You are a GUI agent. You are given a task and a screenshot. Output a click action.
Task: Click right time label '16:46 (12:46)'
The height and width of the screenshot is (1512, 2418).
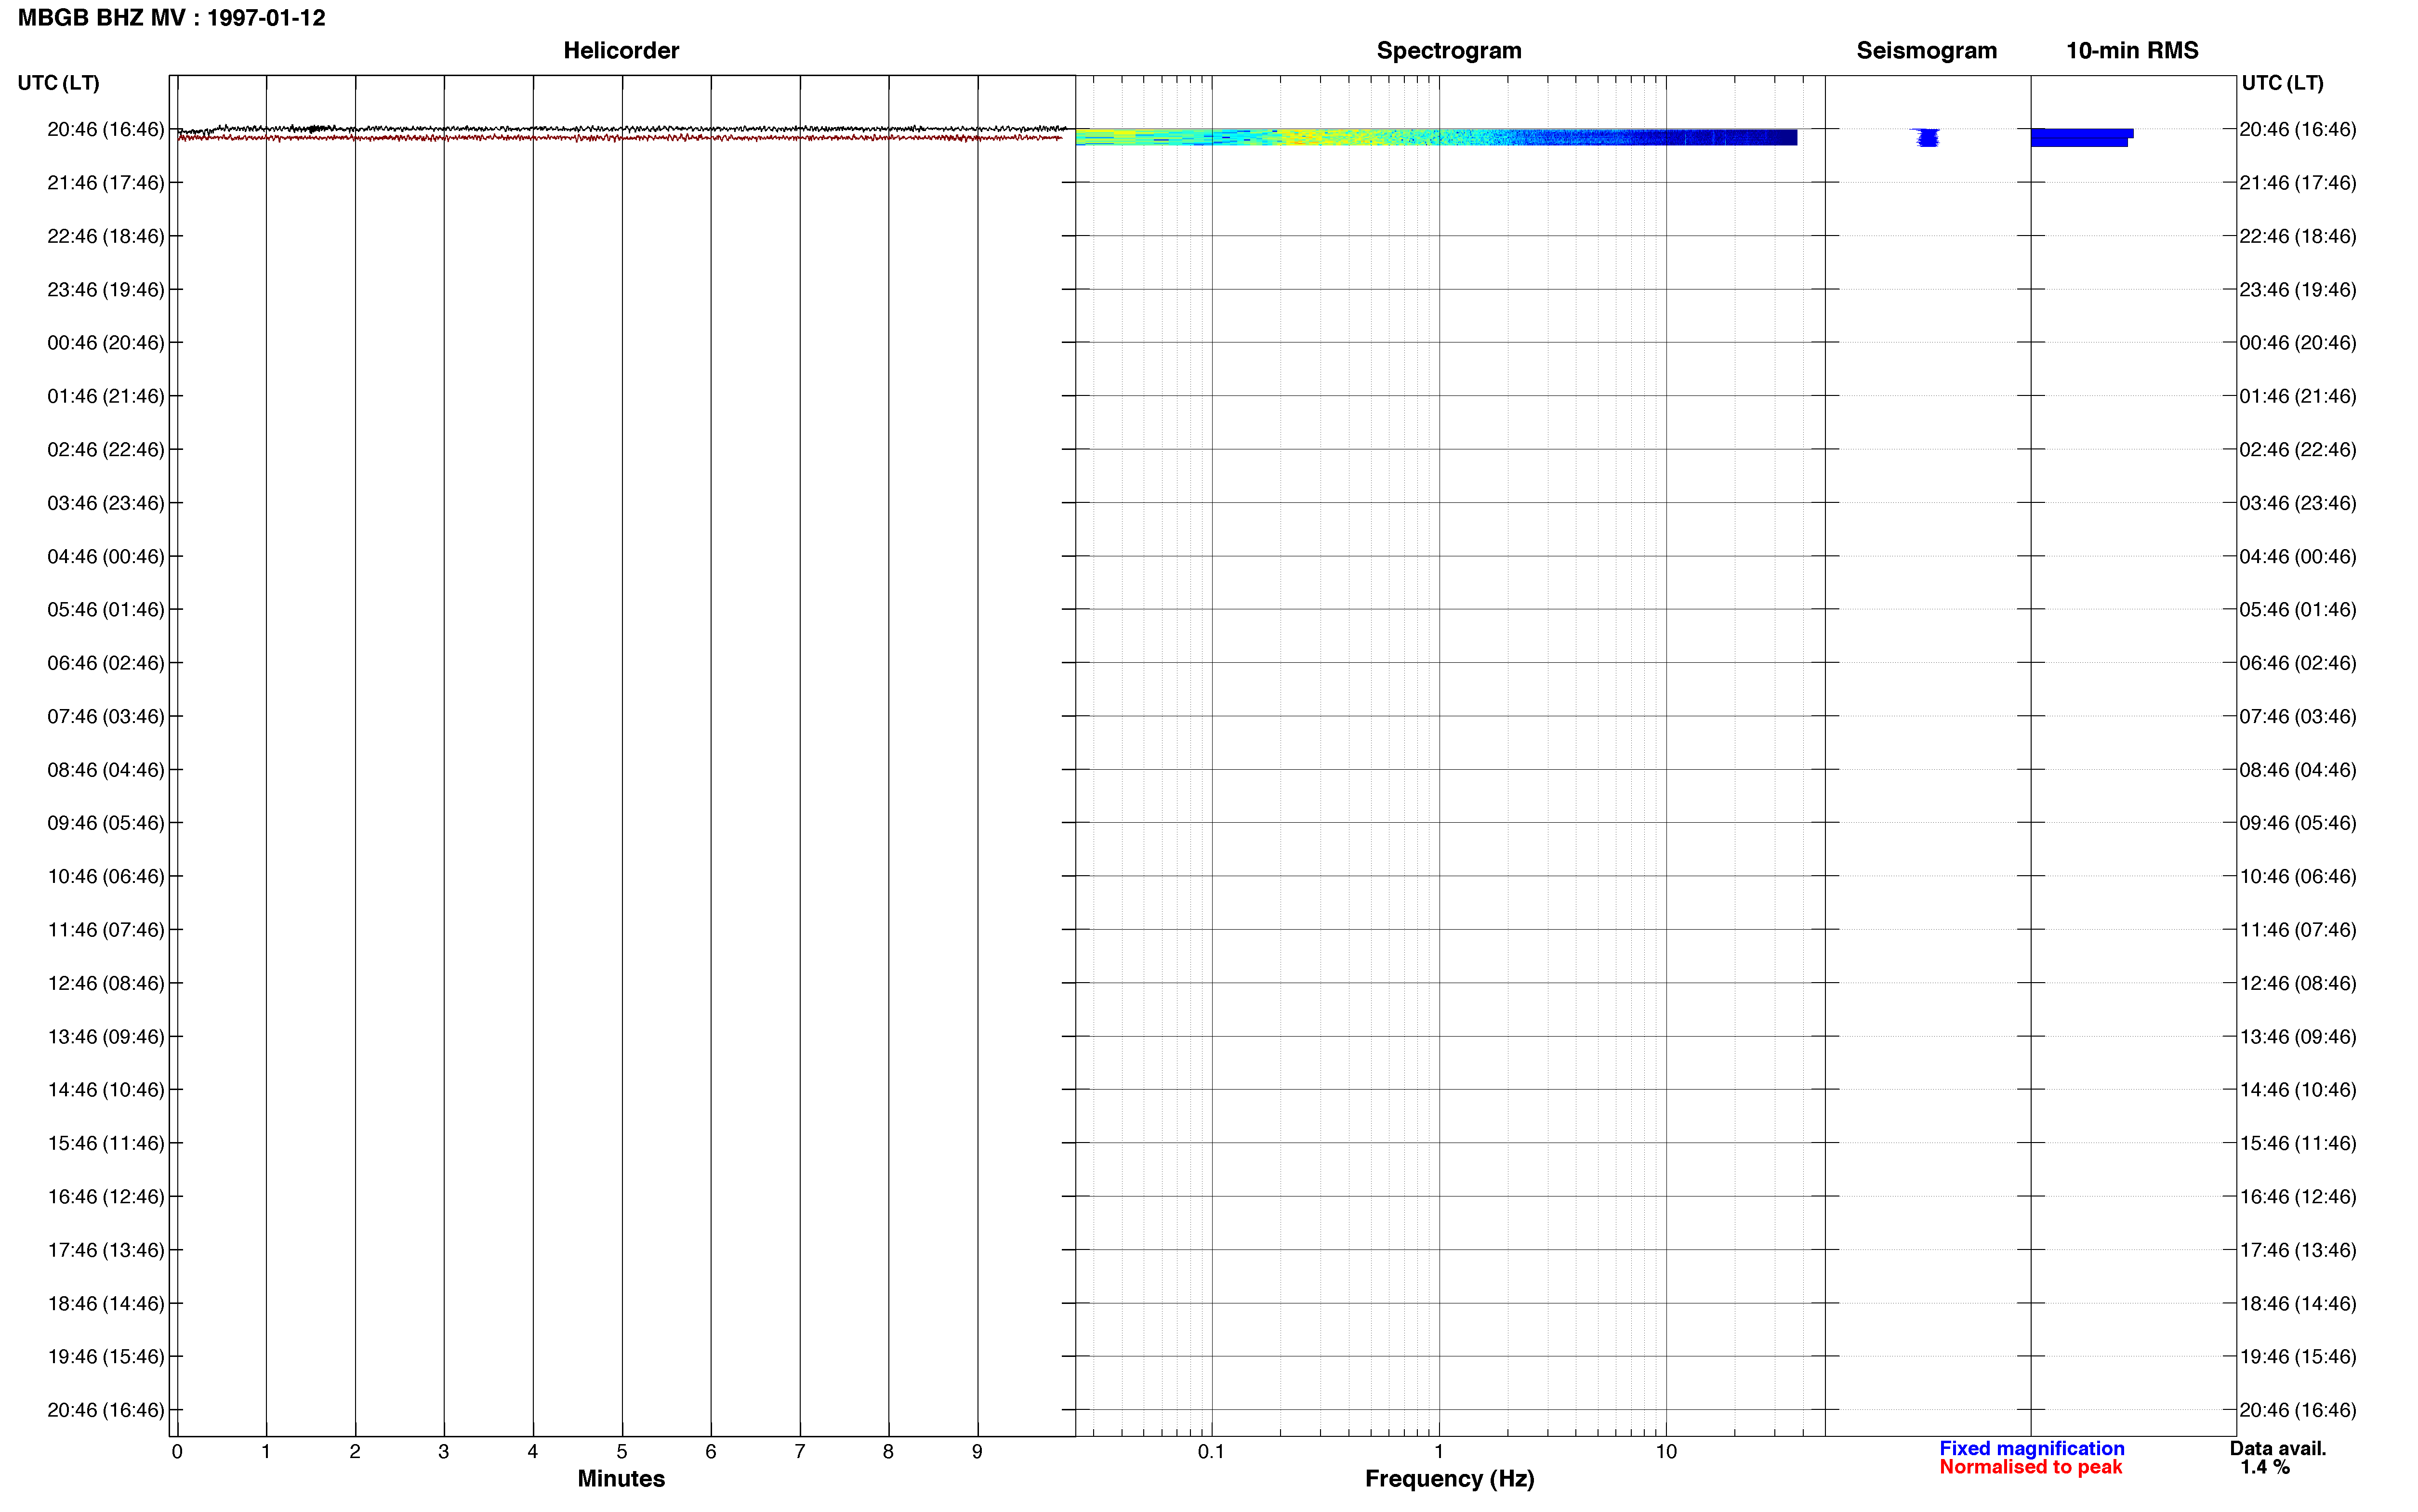[x=2298, y=1197]
